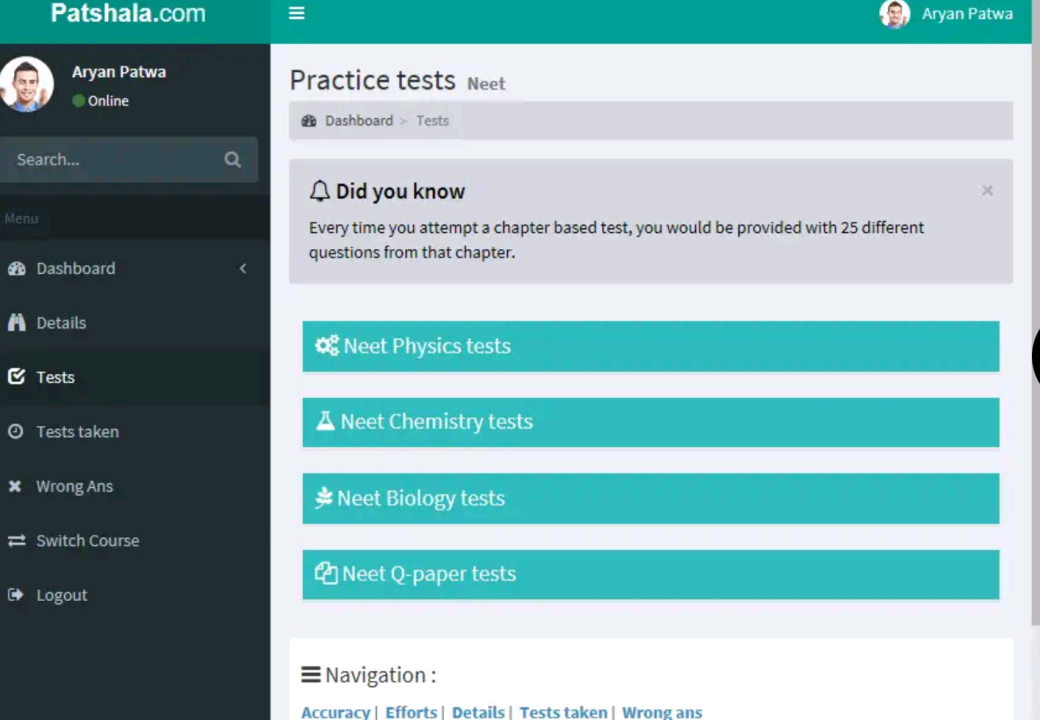This screenshot has height=720, width=1040.
Task: Follow the Accuracy navigation link
Action: [x=336, y=712]
